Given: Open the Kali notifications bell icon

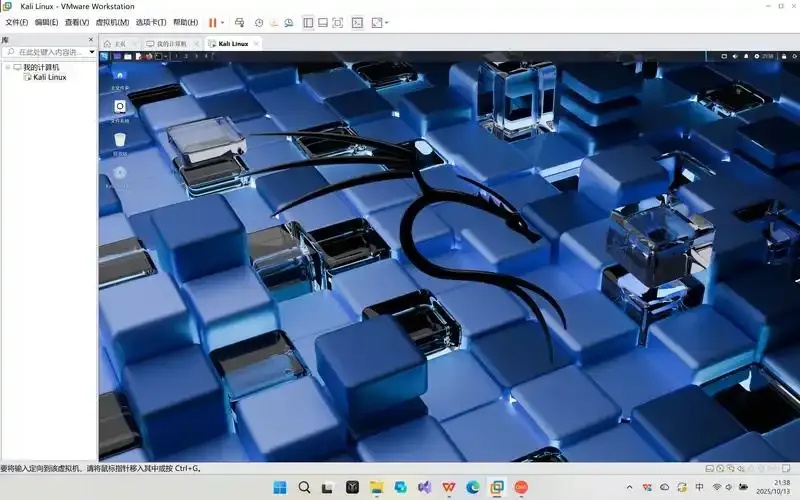Looking at the screenshot, I should 746,56.
